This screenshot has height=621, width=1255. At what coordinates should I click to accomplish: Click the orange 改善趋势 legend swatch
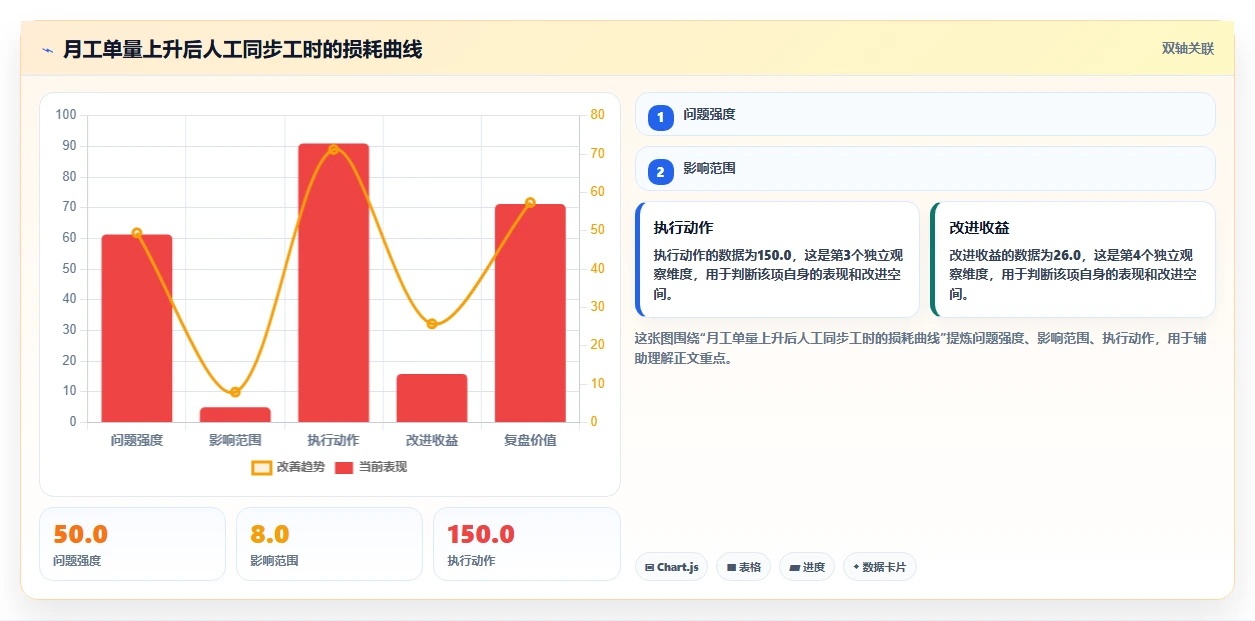point(262,467)
